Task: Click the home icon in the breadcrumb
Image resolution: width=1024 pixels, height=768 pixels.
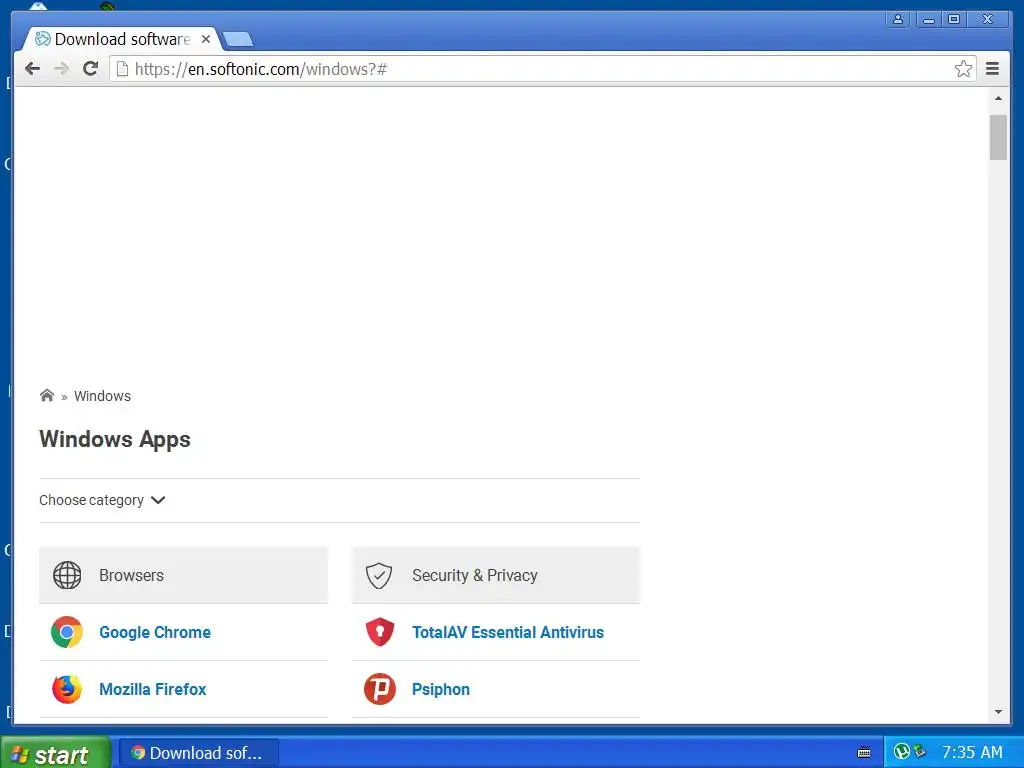Action: tap(46, 395)
